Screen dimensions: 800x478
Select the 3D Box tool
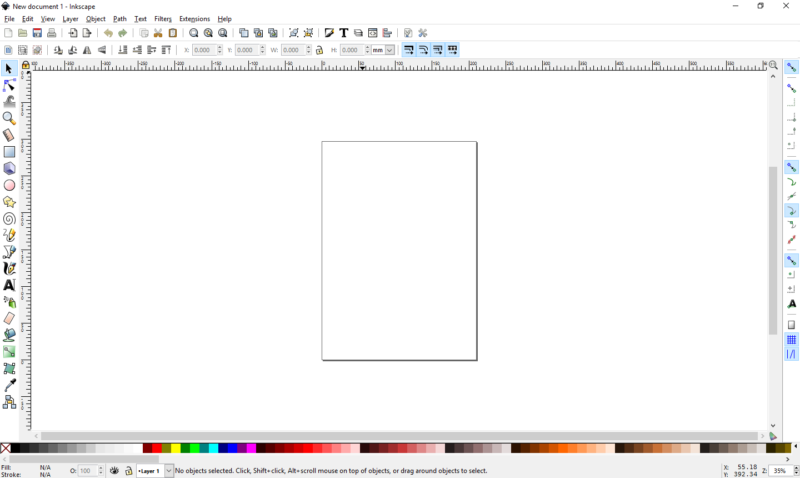pos(9,168)
